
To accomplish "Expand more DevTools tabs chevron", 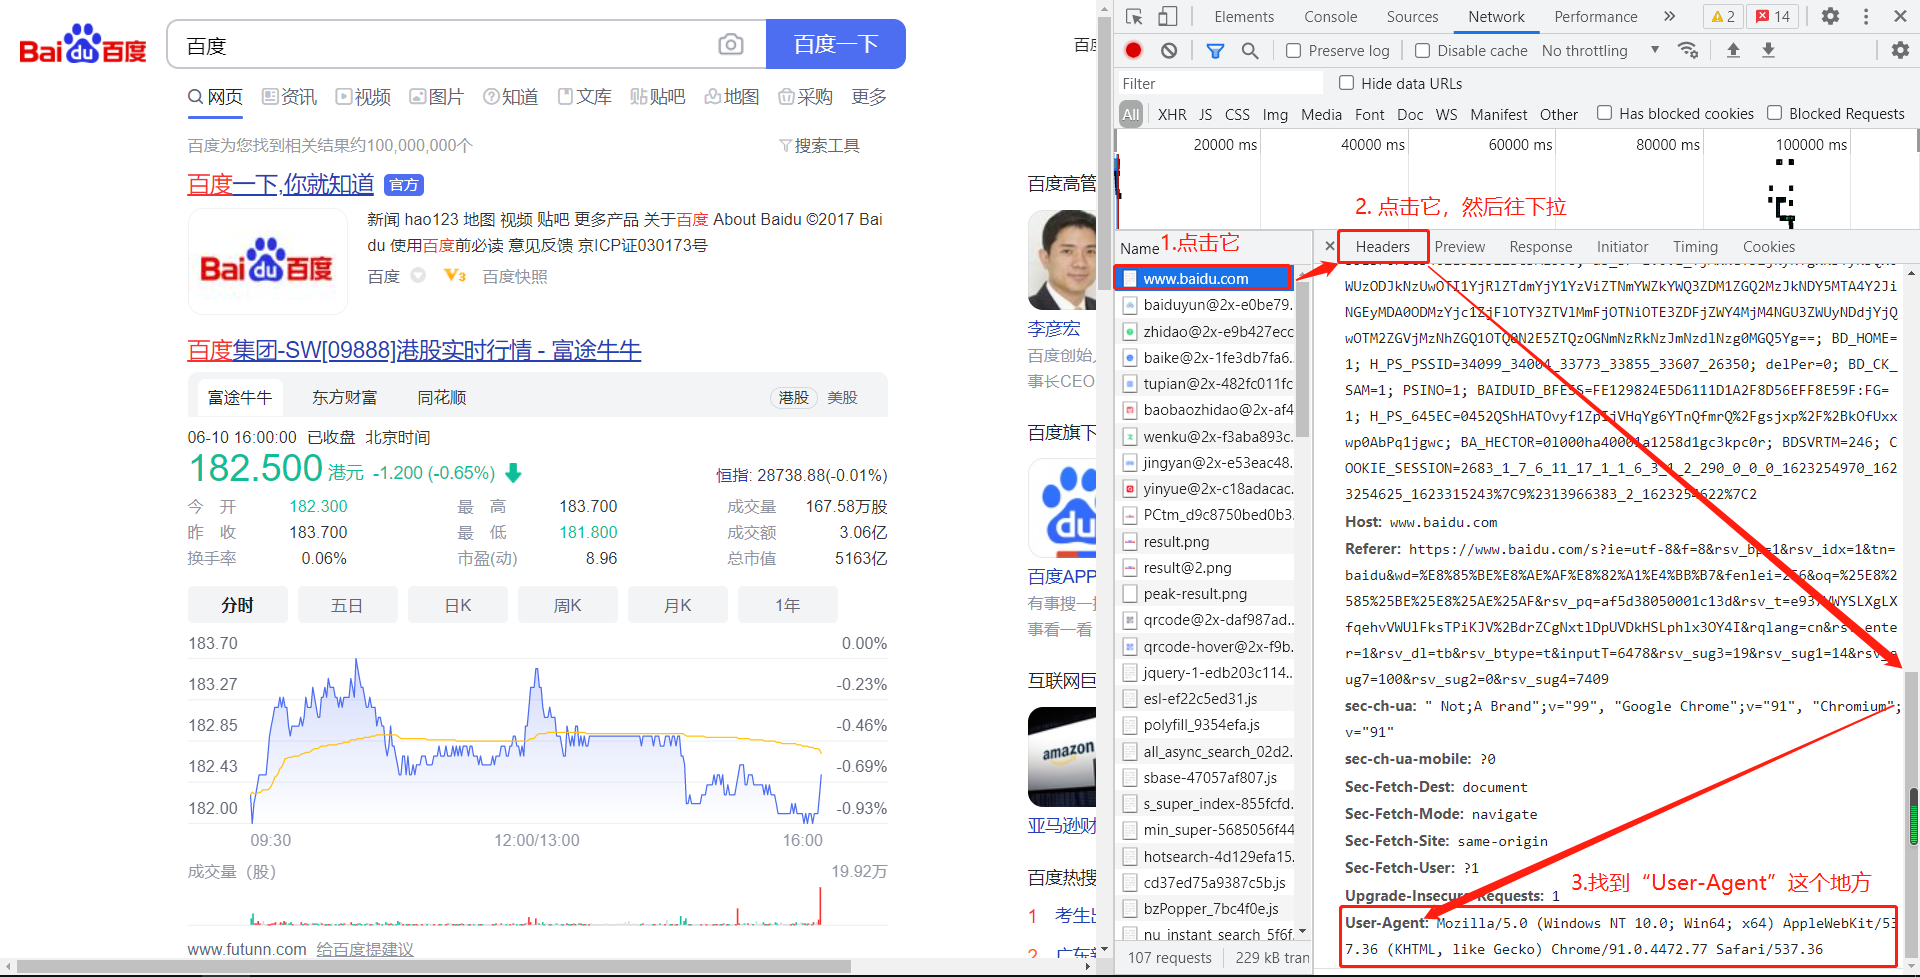I will coord(1669,17).
